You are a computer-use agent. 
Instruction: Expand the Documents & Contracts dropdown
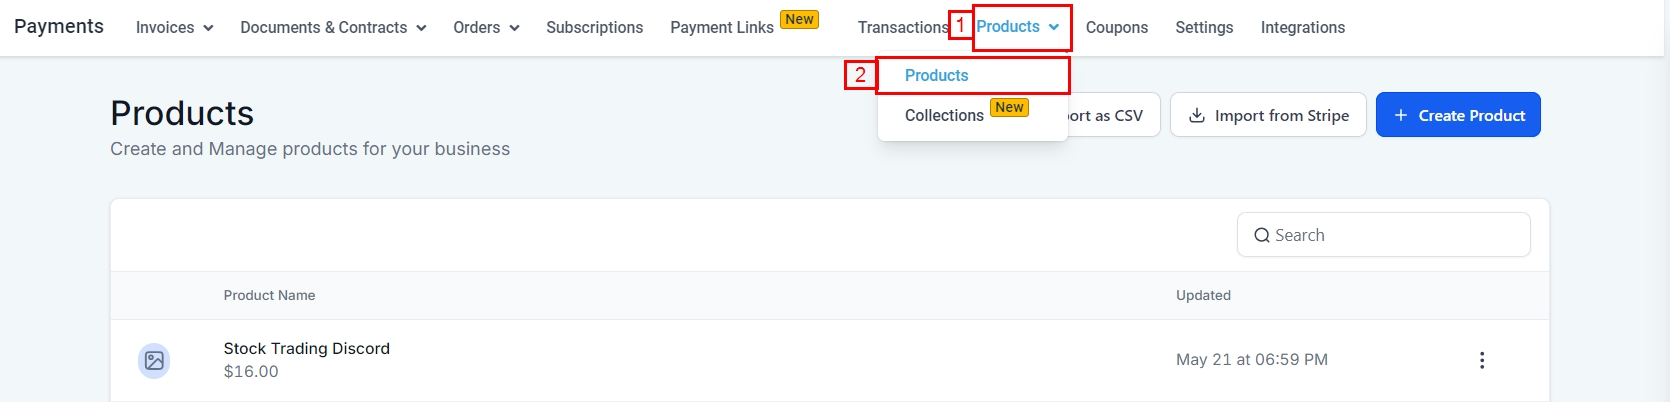333,28
